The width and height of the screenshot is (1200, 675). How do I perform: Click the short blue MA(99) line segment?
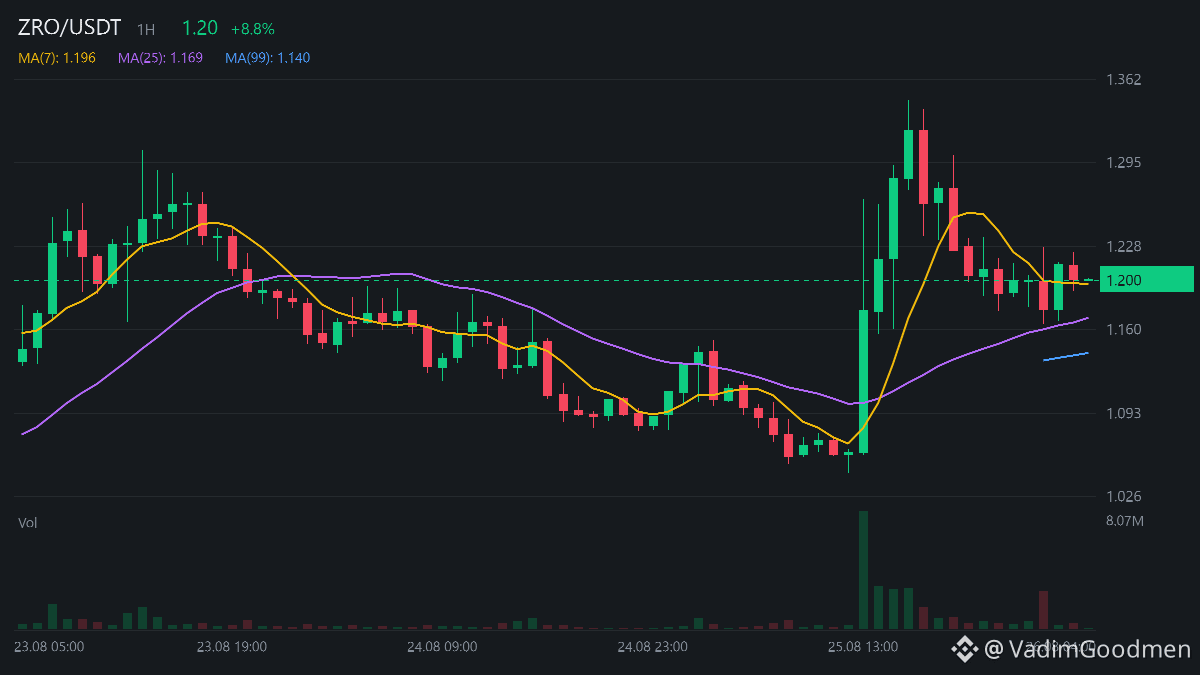(x=1066, y=356)
